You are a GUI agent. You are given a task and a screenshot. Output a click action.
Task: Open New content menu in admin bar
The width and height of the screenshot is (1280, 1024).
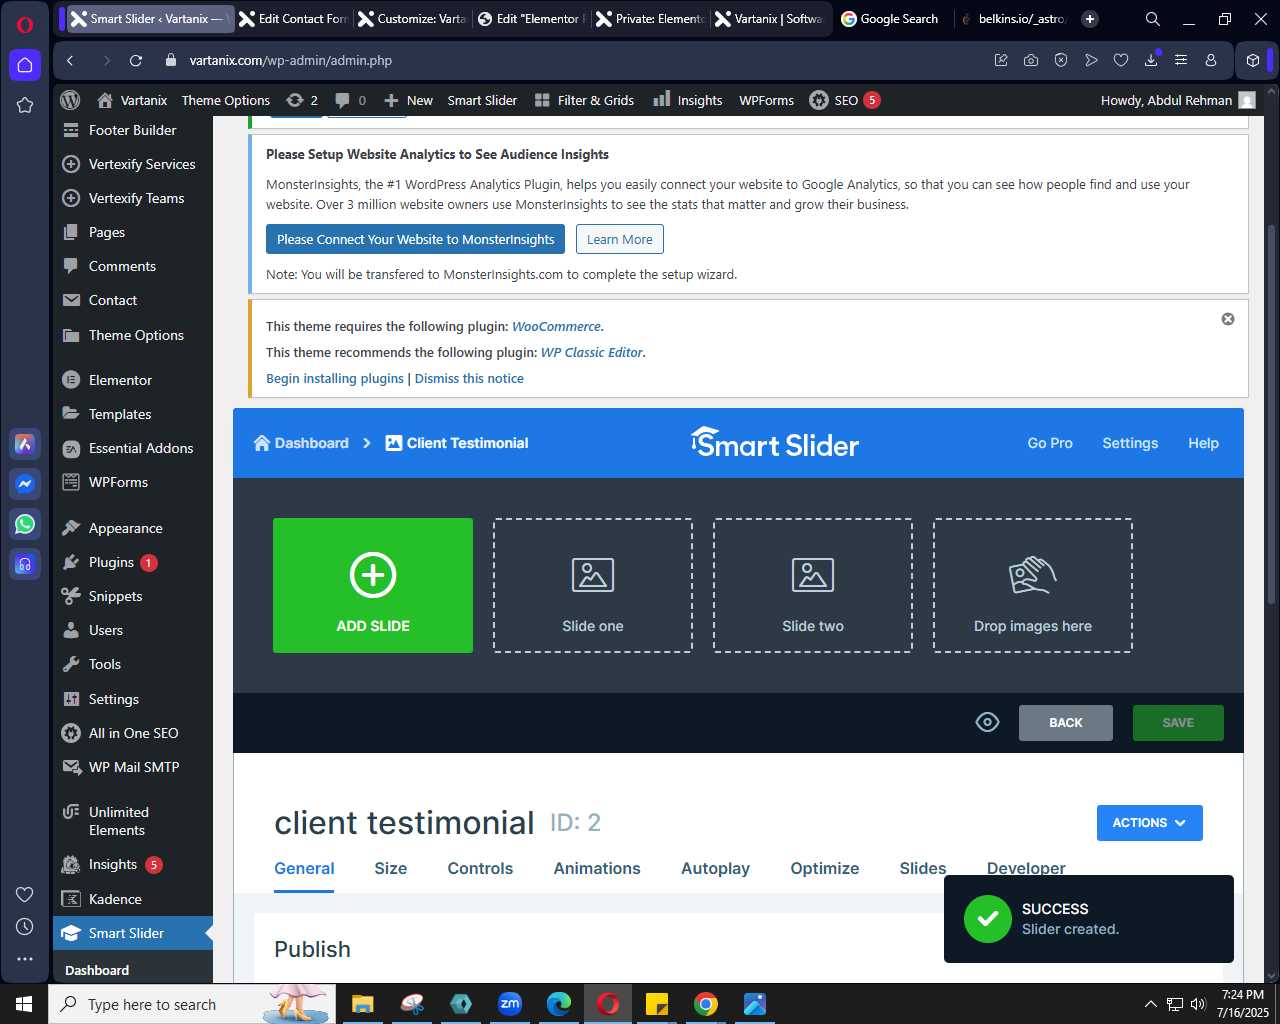coord(408,100)
